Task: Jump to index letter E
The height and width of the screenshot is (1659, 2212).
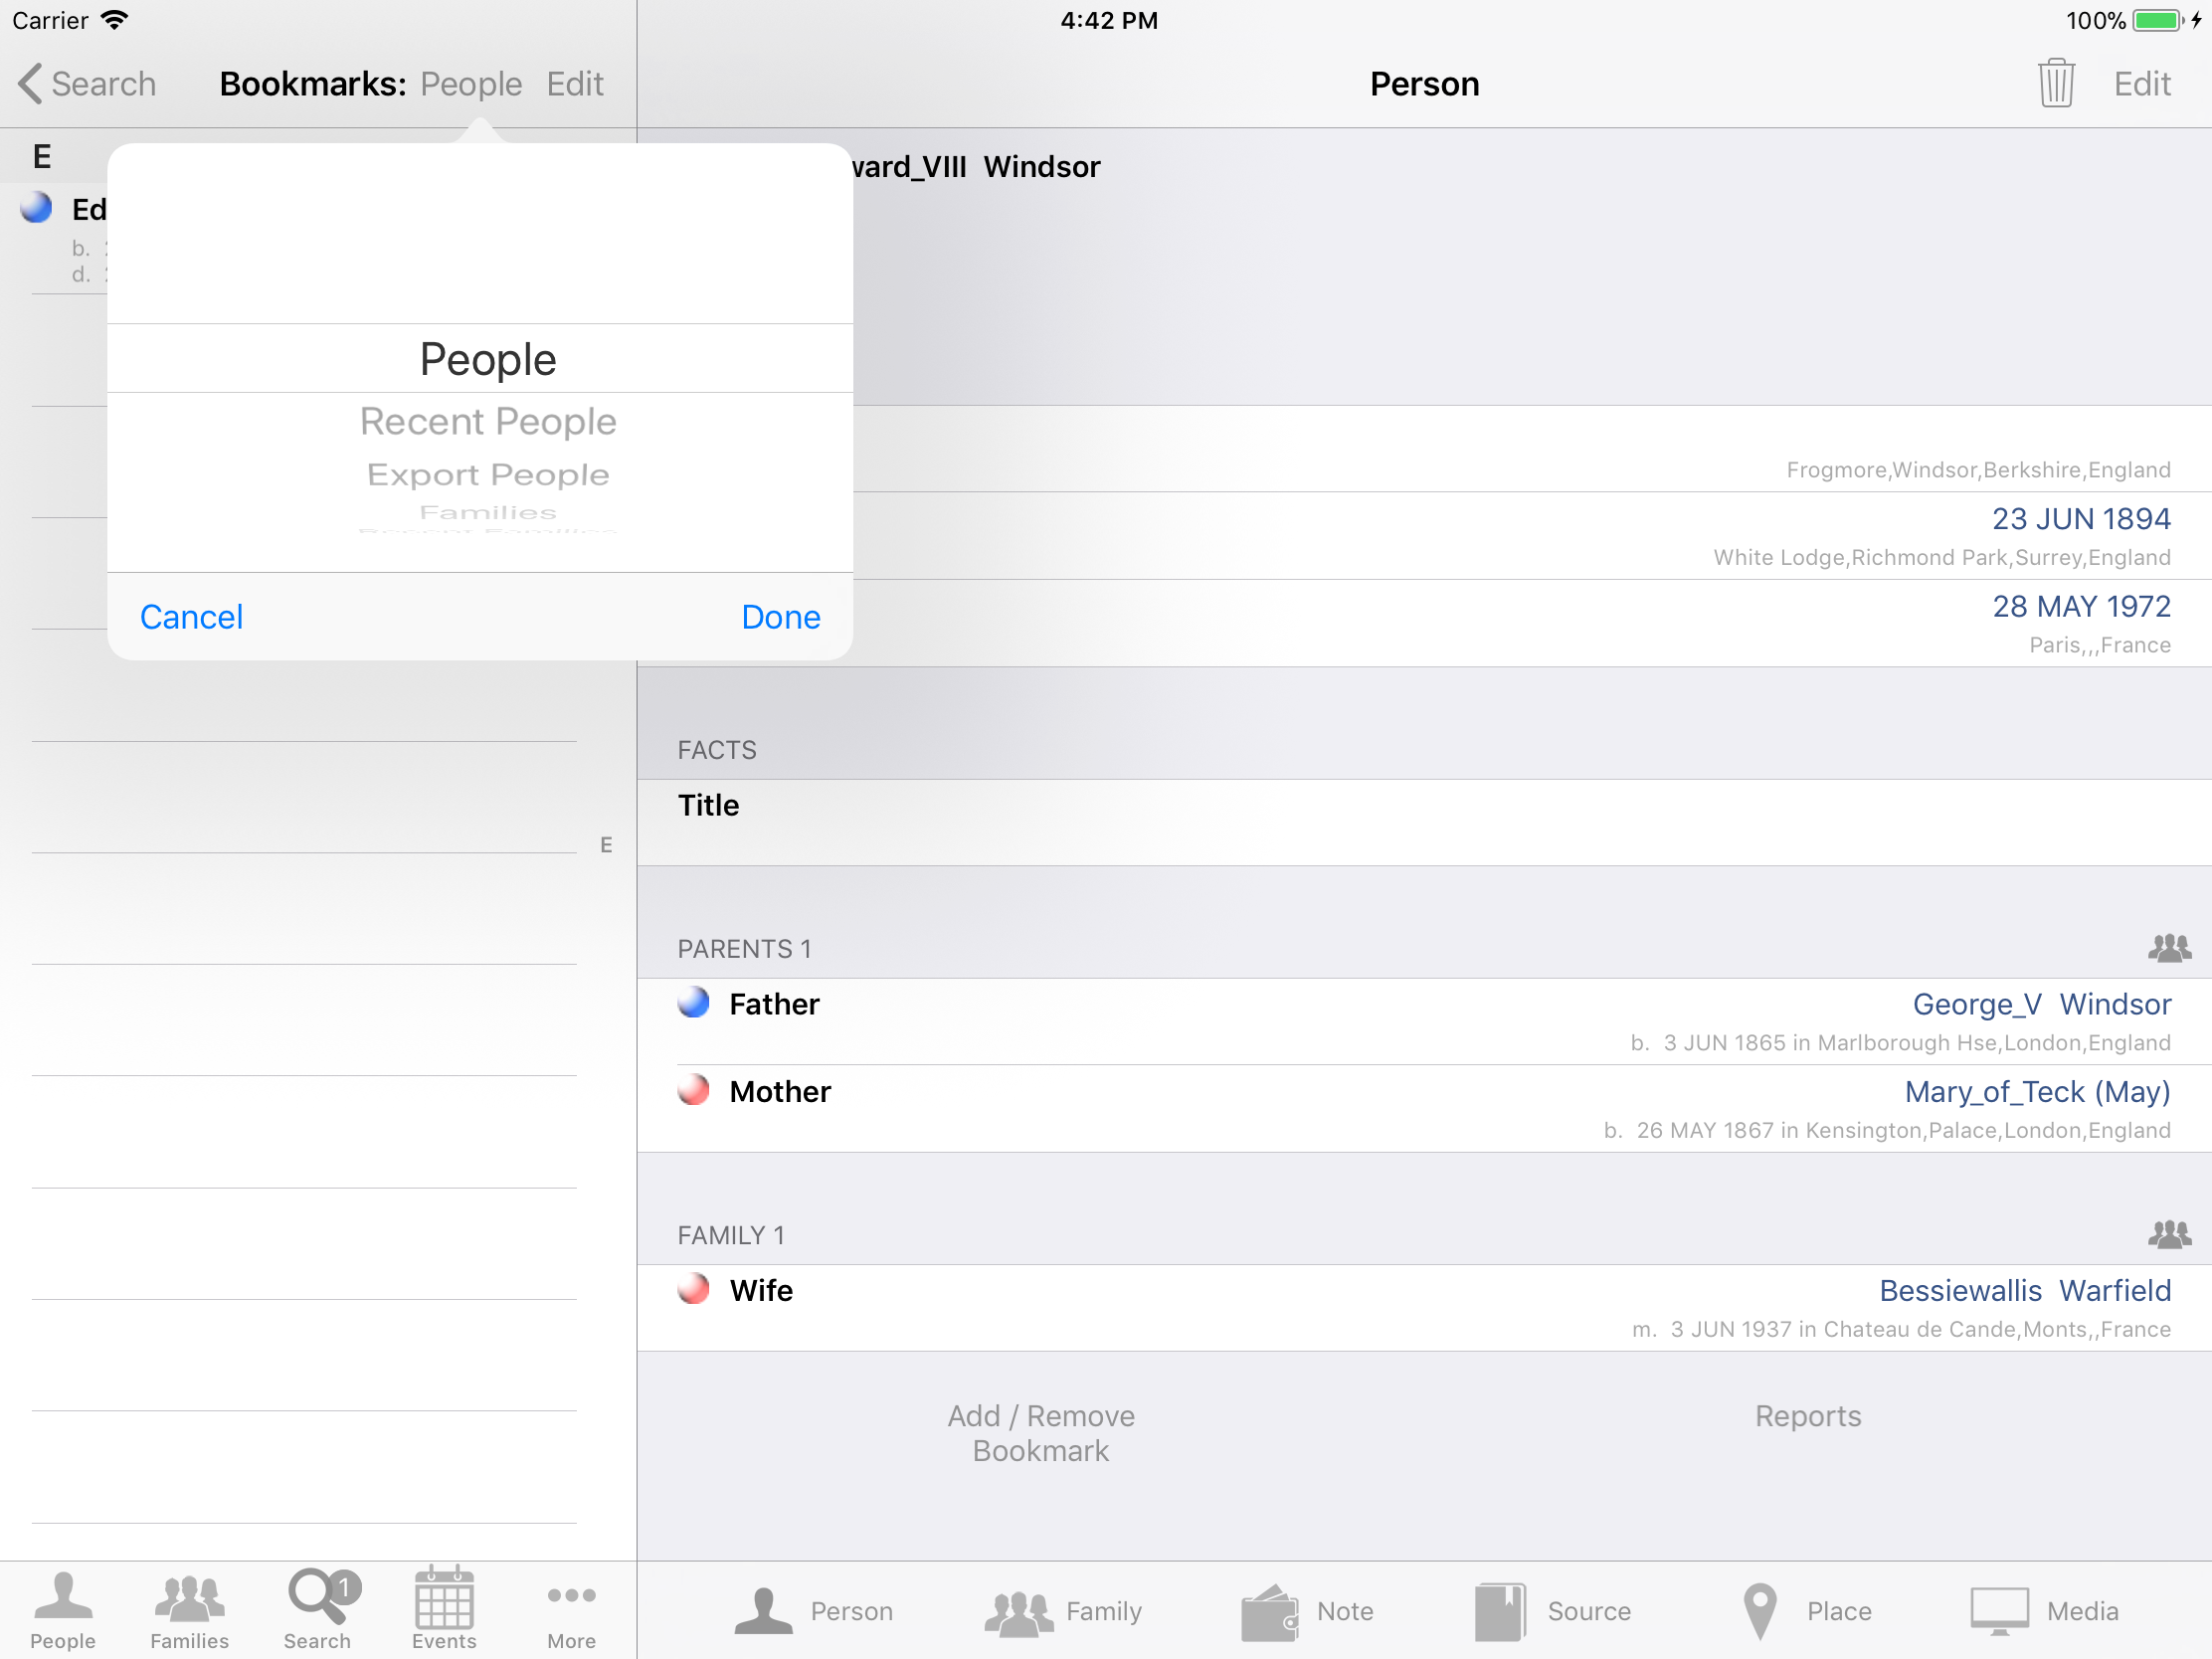Action: pyautogui.click(x=606, y=845)
